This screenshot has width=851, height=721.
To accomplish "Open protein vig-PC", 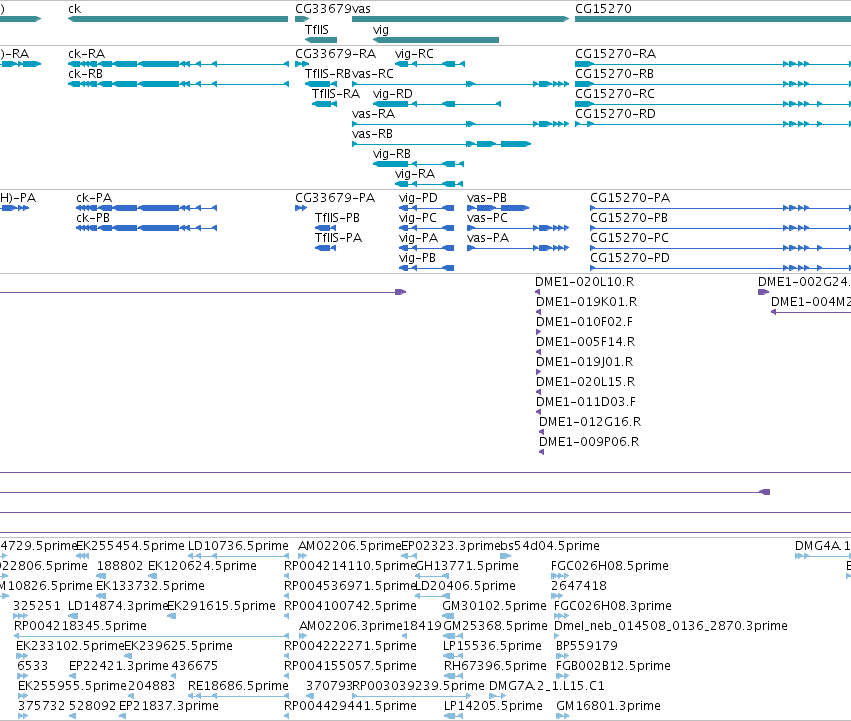I will (417, 218).
